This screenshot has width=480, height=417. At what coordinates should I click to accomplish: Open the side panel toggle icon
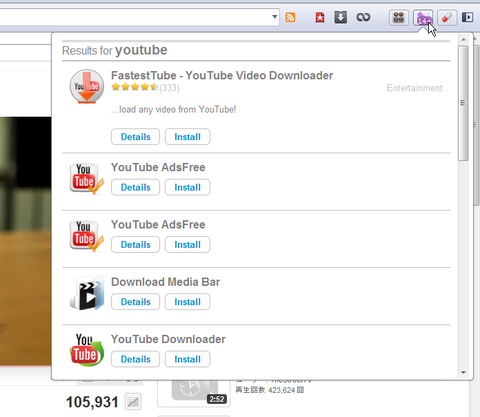tap(467, 17)
